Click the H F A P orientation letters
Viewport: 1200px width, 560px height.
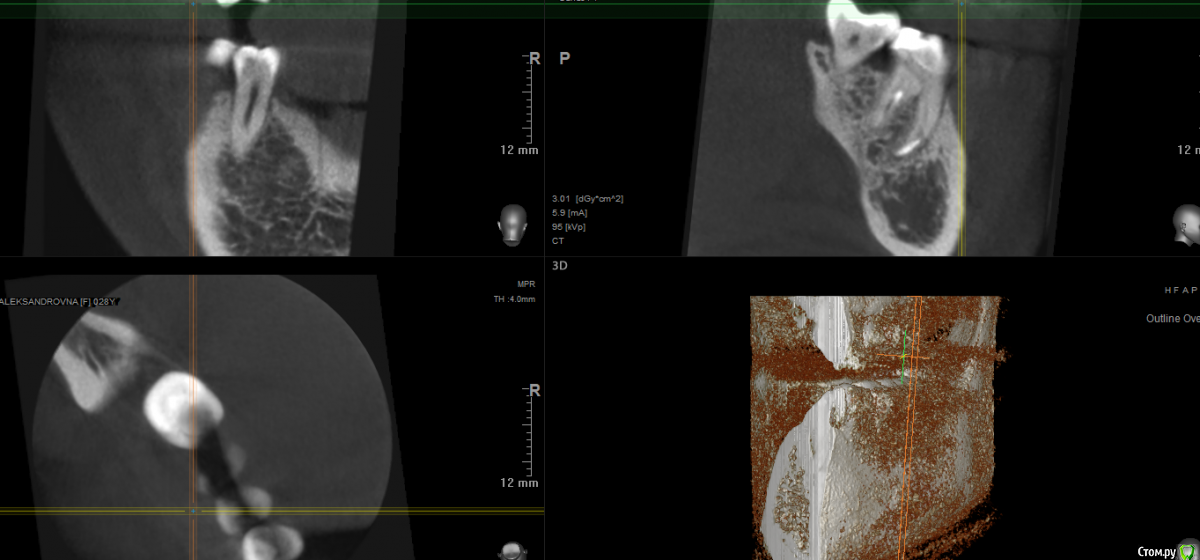click(1180, 290)
